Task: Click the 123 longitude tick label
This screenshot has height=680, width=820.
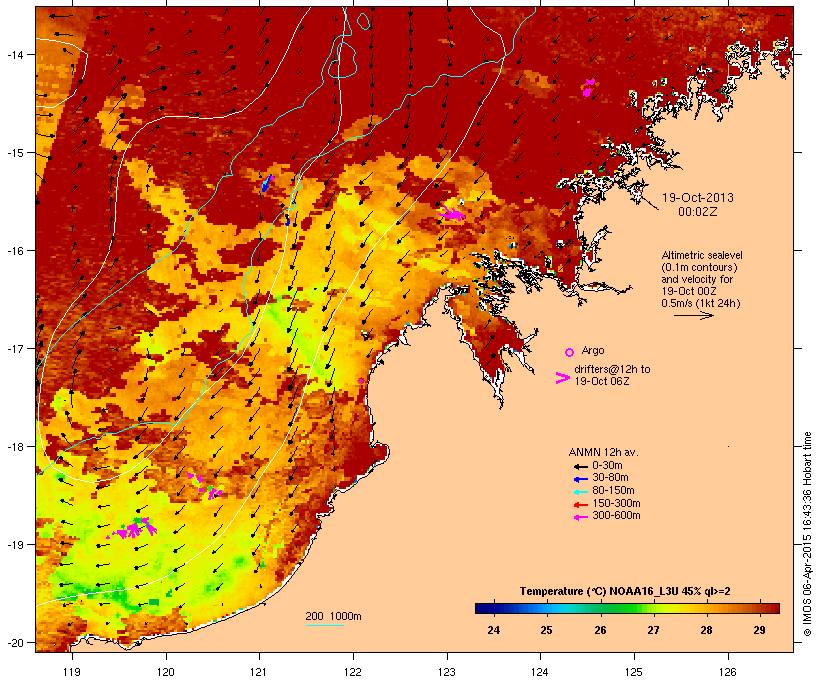Action: click(447, 672)
